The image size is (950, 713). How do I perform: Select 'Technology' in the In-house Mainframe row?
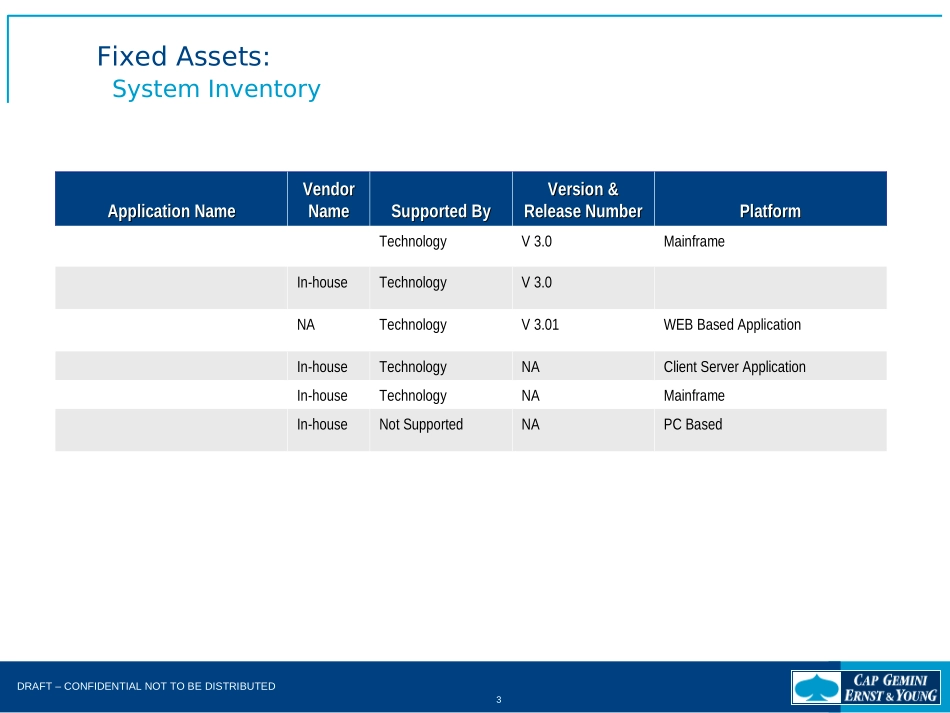413,396
